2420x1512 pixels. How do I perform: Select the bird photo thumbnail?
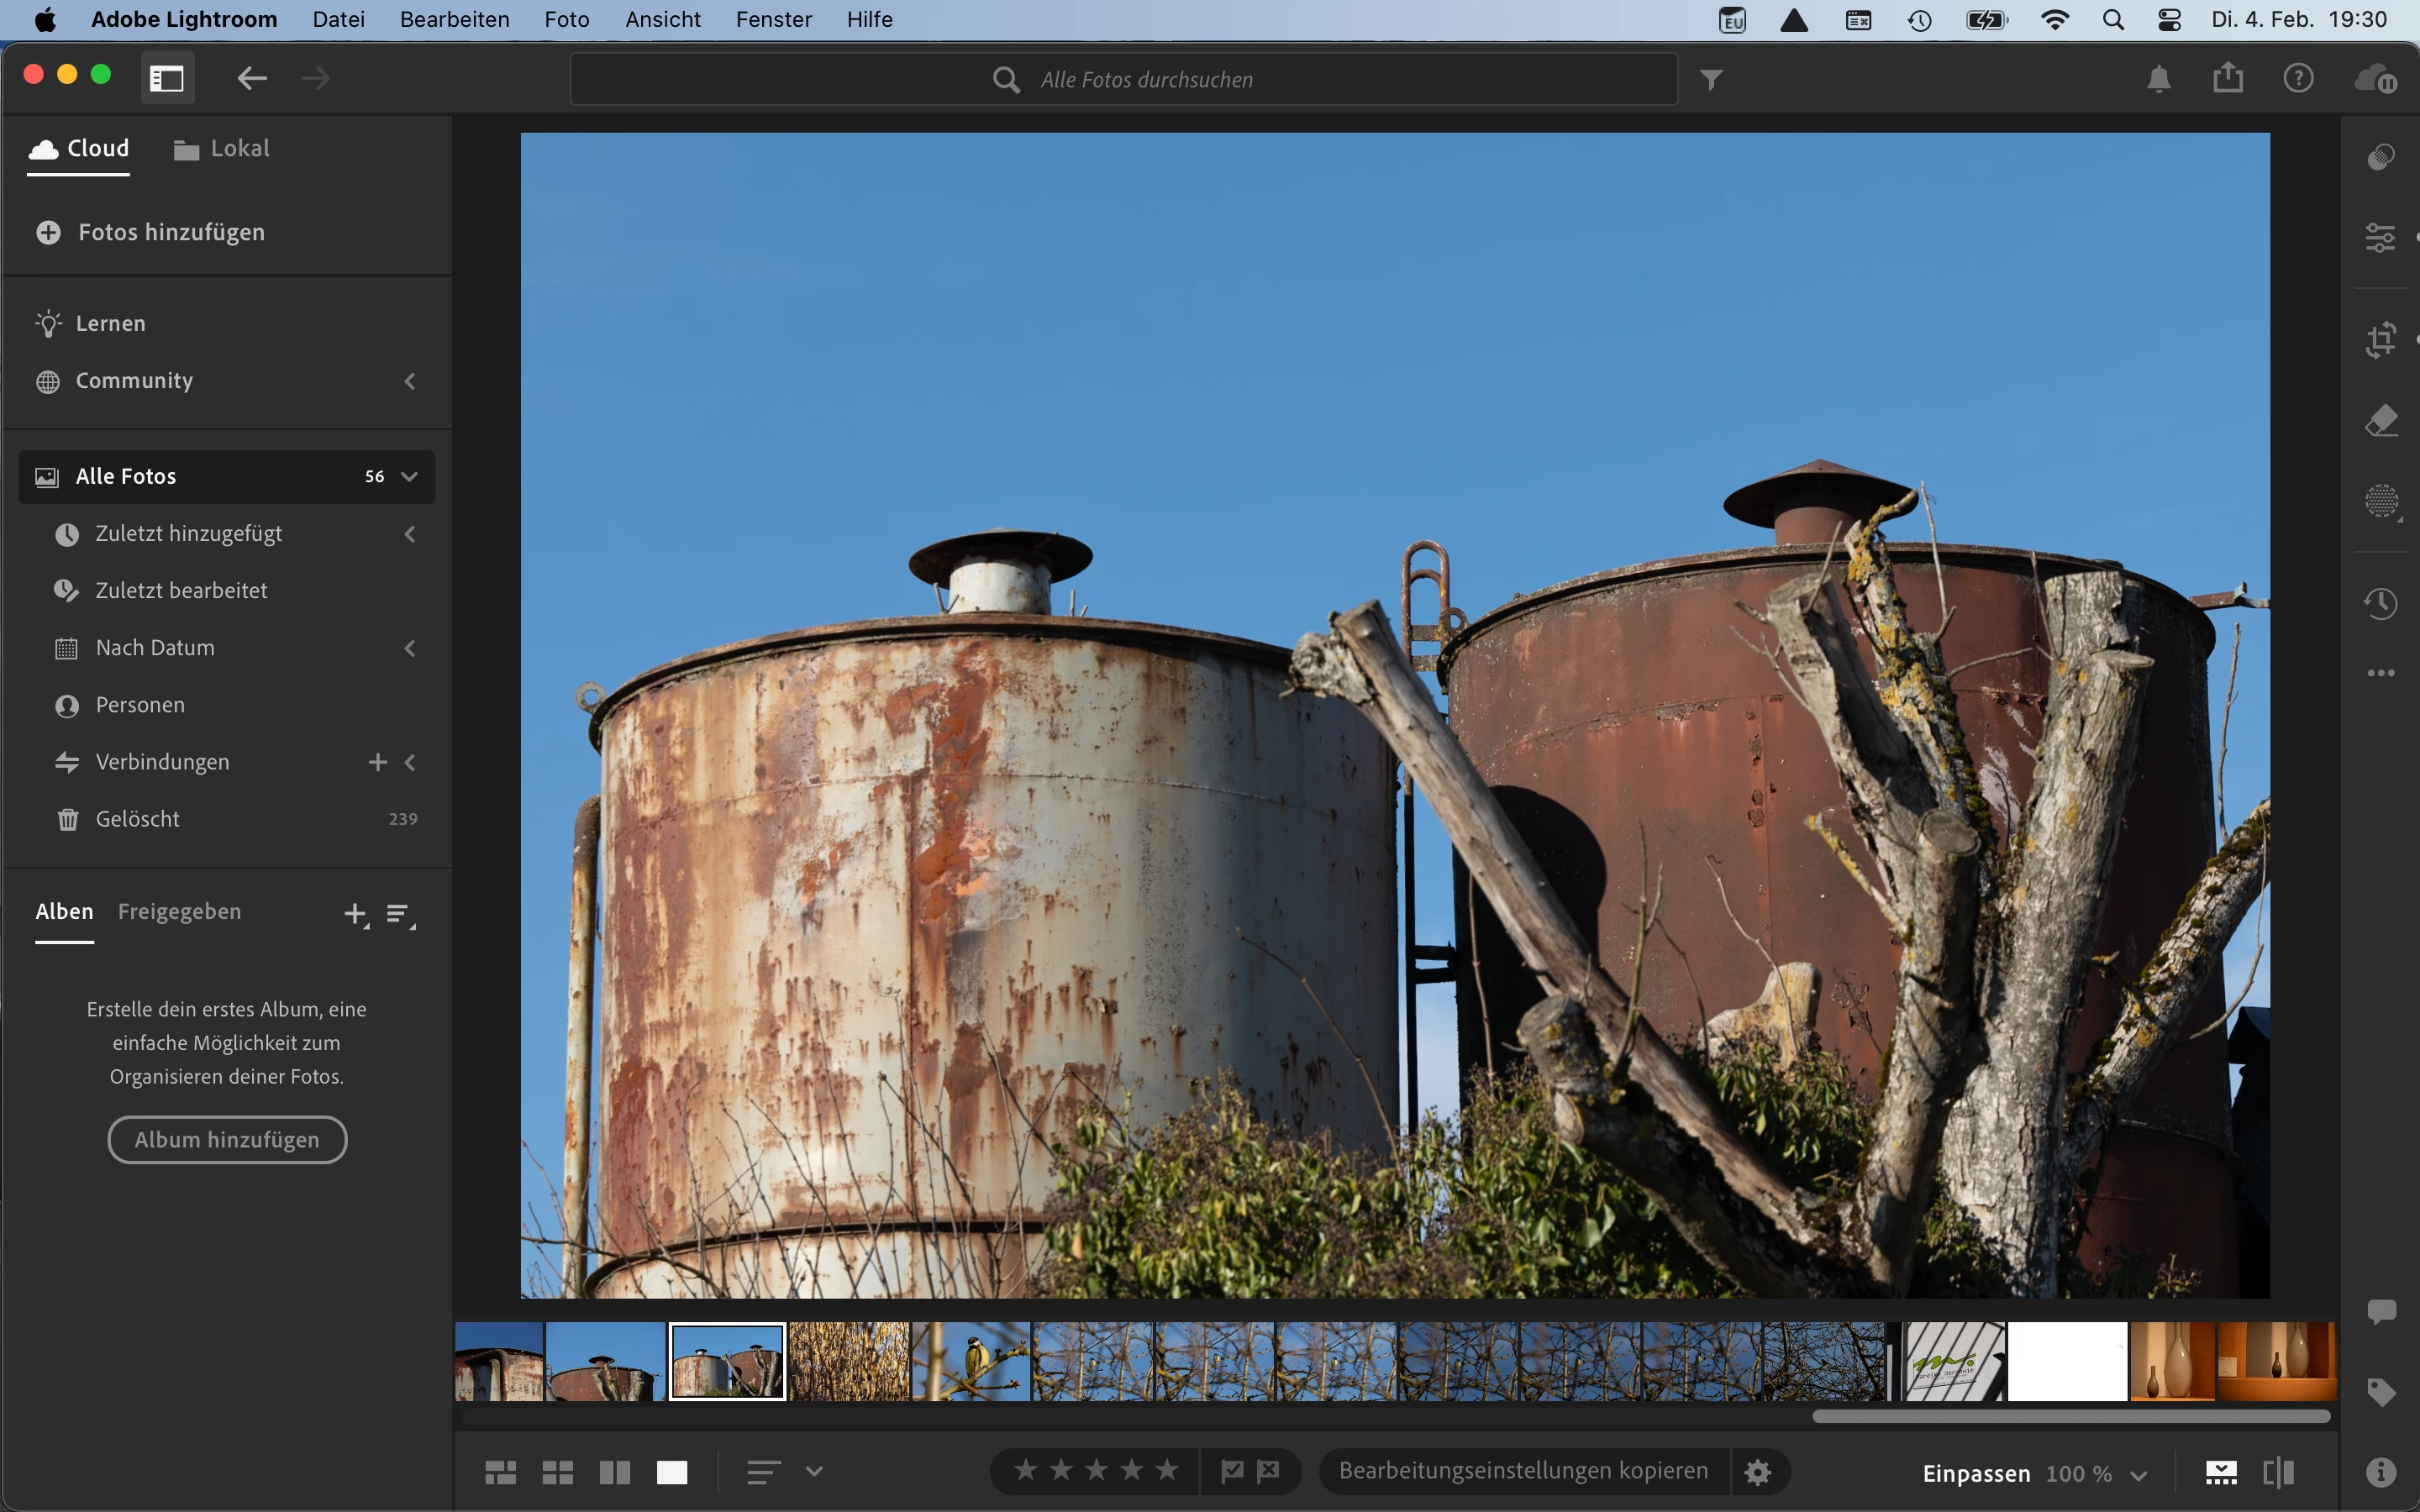point(971,1361)
